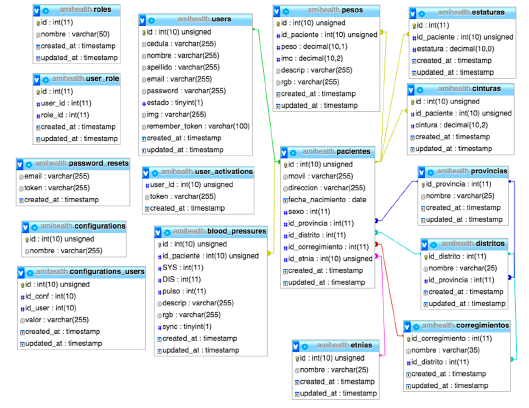
Task: Click the id_paciente column in pesos table
Action: point(326,35)
